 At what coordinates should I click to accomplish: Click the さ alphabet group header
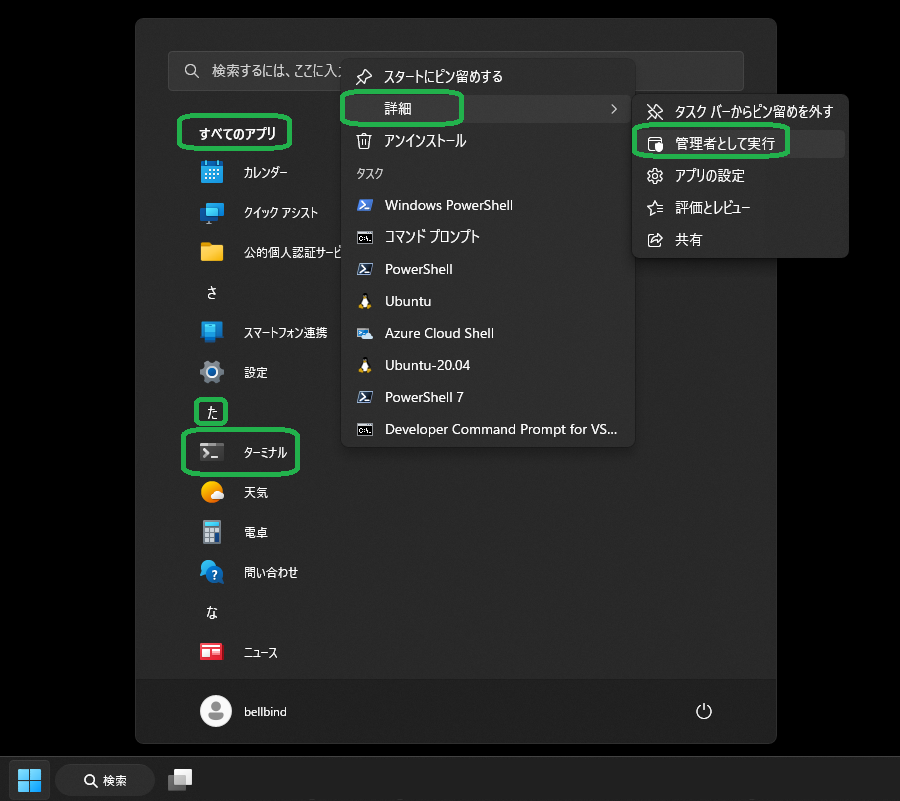click(x=212, y=293)
